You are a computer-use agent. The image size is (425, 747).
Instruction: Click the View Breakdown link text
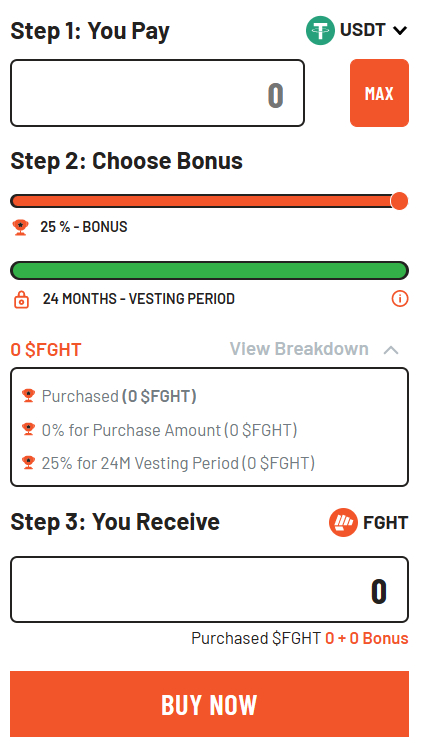pos(299,349)
